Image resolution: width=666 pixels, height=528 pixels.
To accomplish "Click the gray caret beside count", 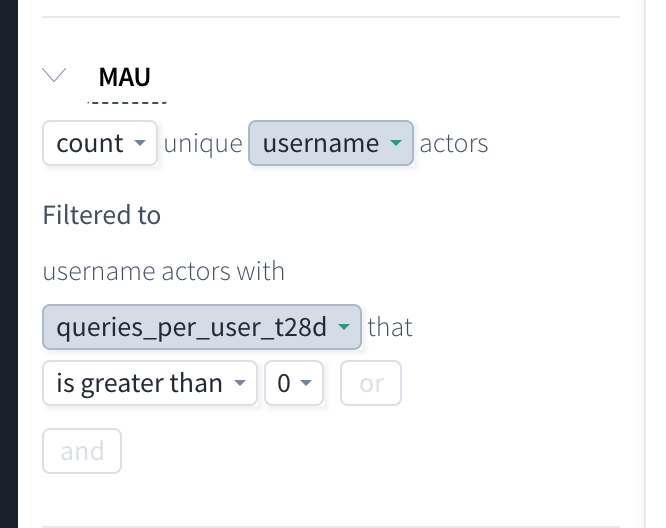I will point(140,143).
